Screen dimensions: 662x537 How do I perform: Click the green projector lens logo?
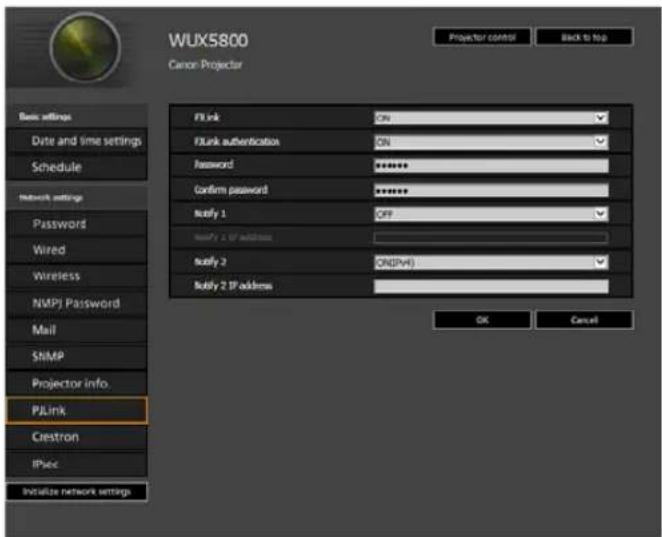tap(85, 48)
